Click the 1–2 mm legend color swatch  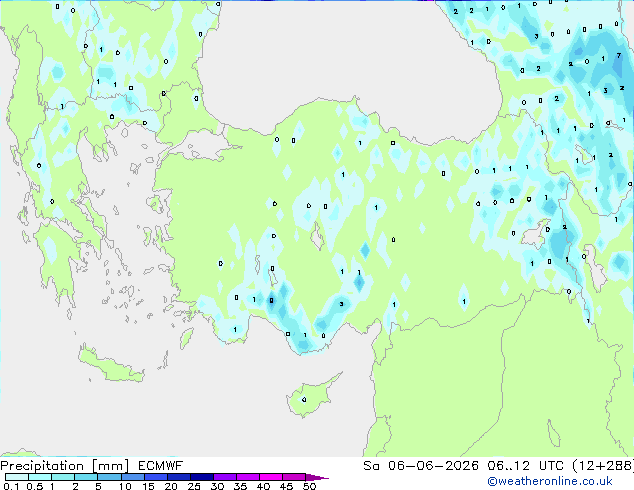[x=63, y=477]
